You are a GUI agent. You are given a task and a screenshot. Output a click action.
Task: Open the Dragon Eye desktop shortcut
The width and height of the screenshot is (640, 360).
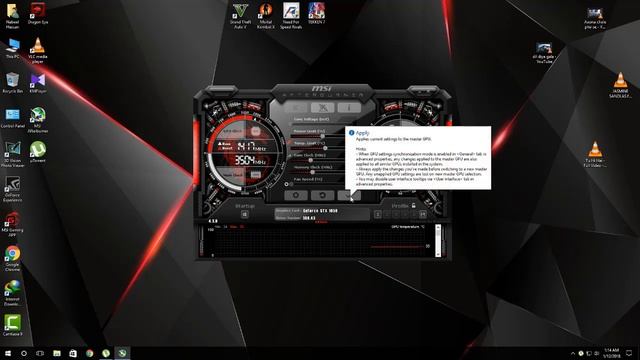pos(38,13)
